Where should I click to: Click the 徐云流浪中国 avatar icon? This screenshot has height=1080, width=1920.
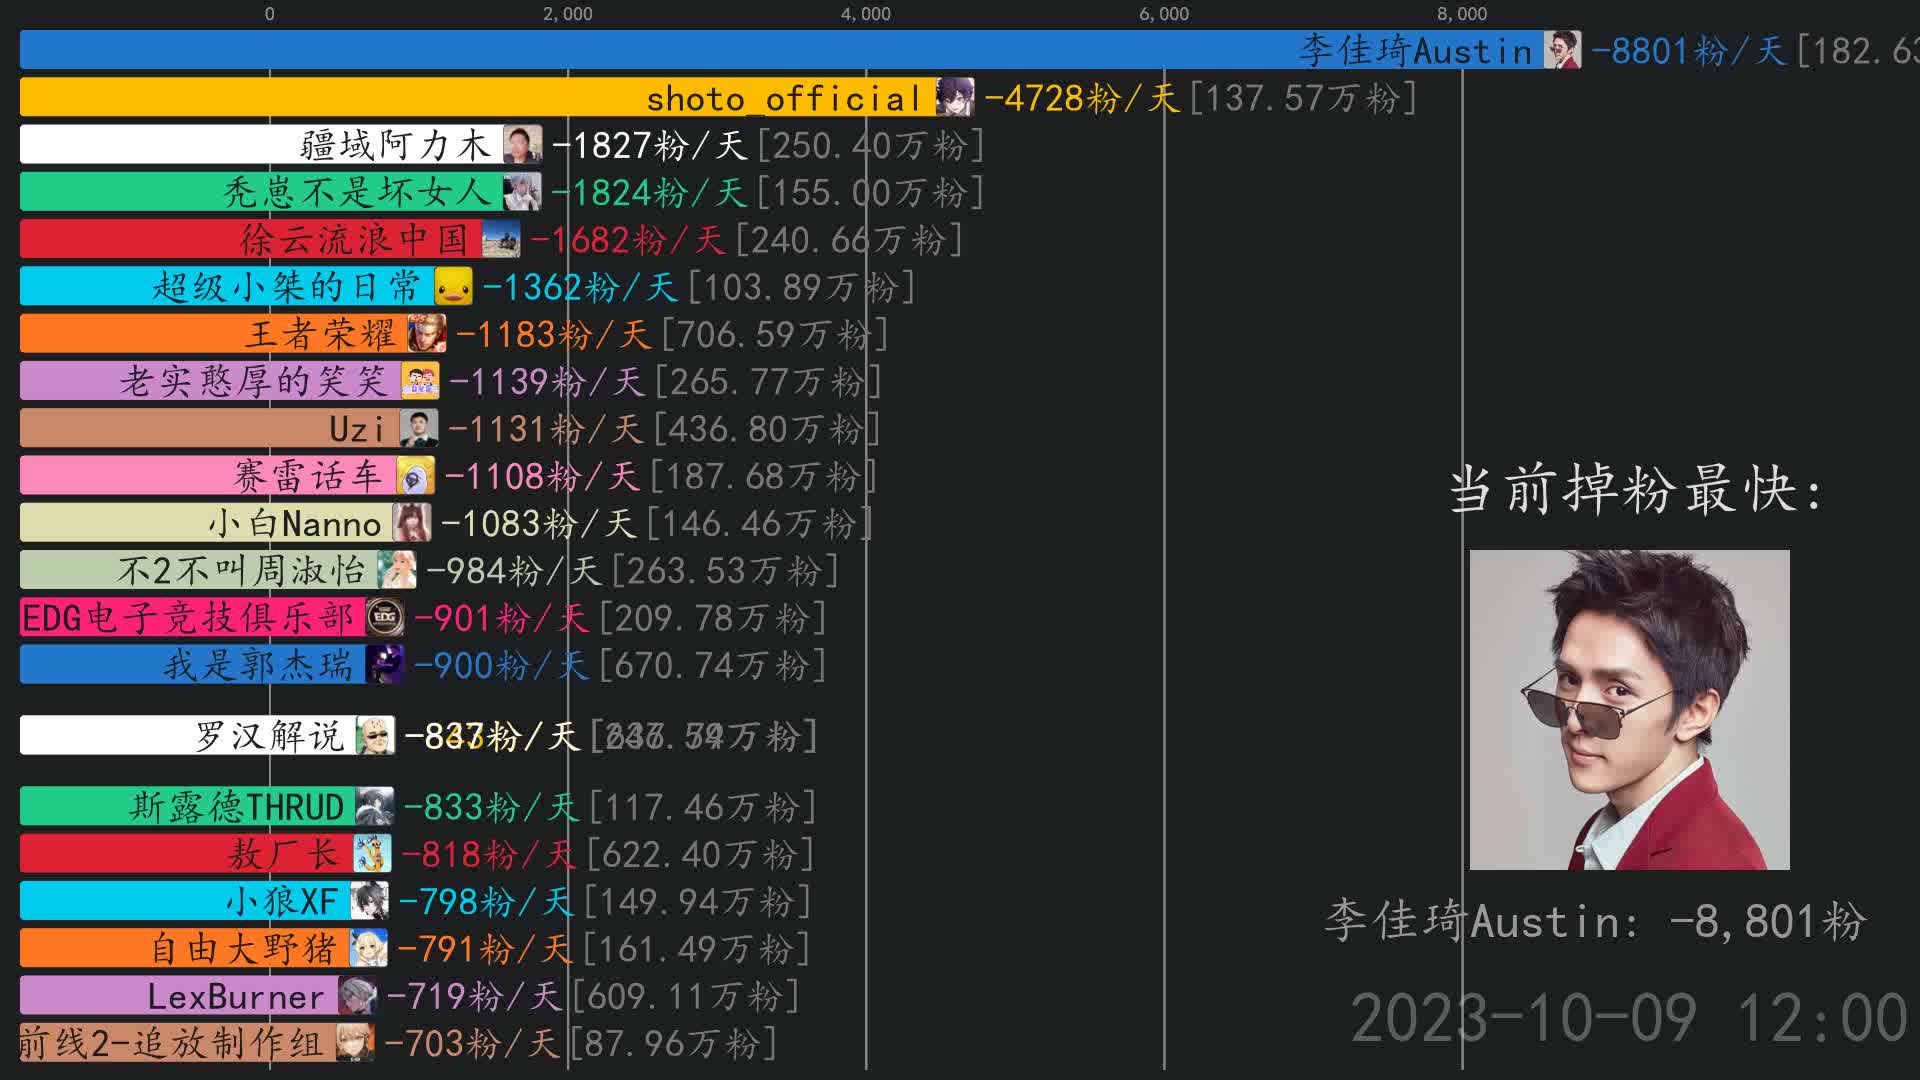501,240
